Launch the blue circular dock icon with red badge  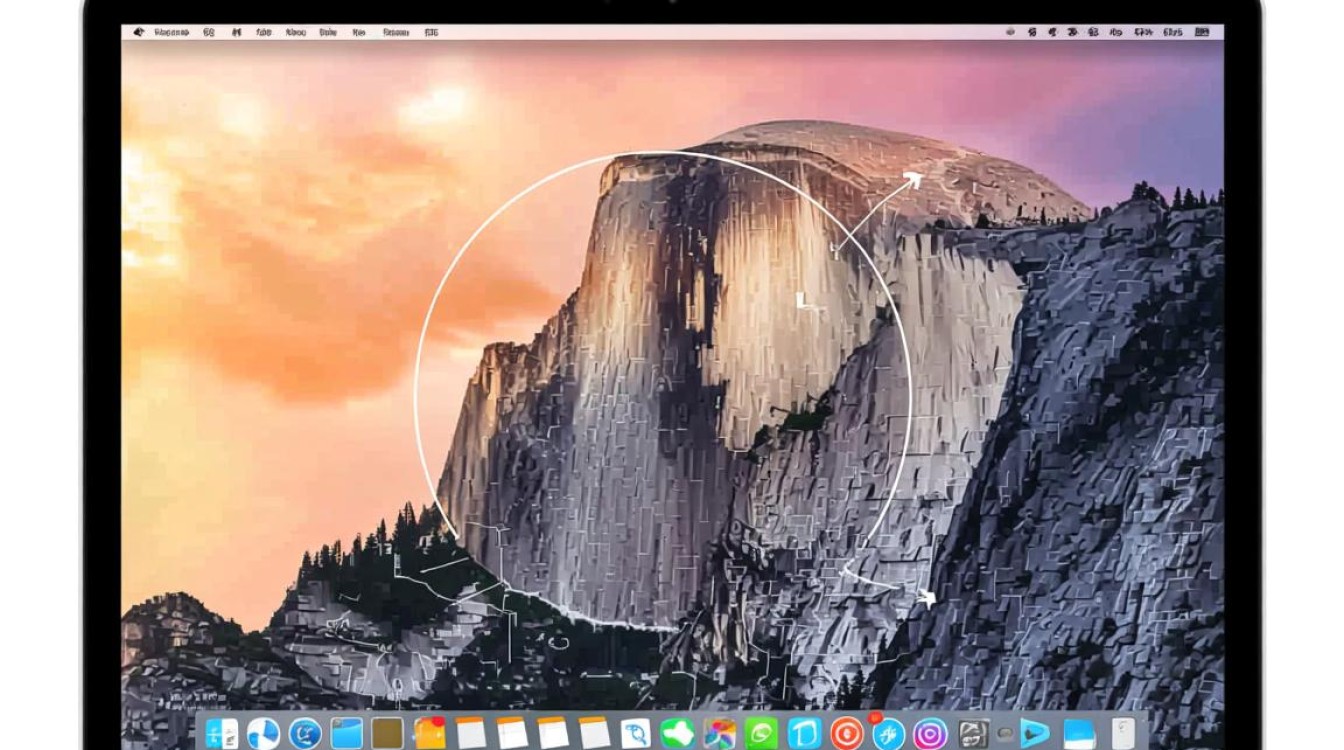pos(888,733)
